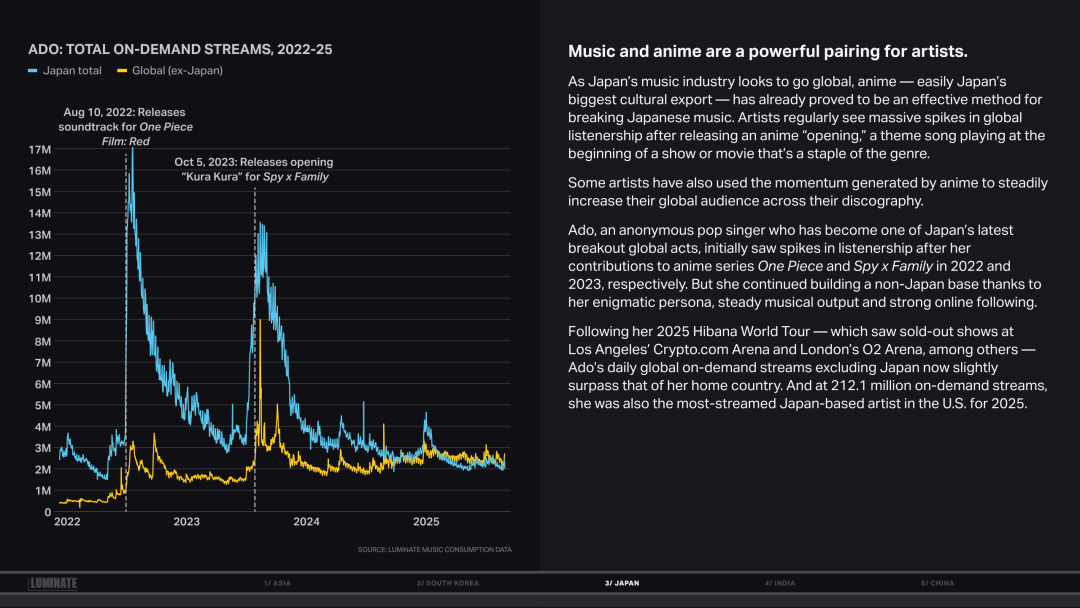Click the paragraph beginning 'Ado, an anonymous'

click(805, 266)
